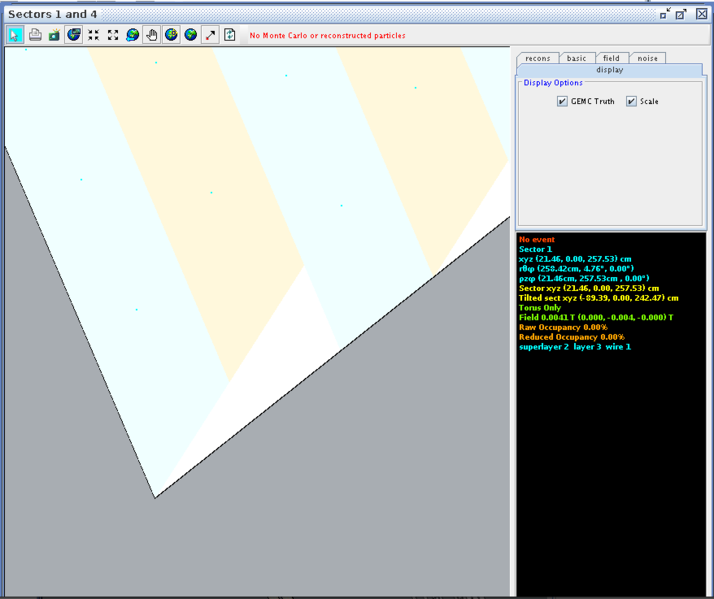The image size is (714, 599).
Task: Click the 'Reduced Occupancy 0.00%' line
Action: point(571,337)
